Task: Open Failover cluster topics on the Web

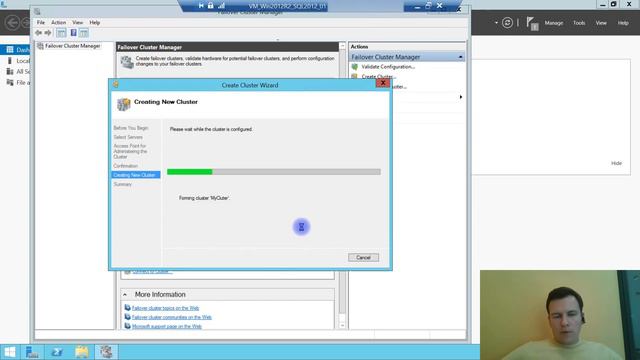Action: pos(165,308)
